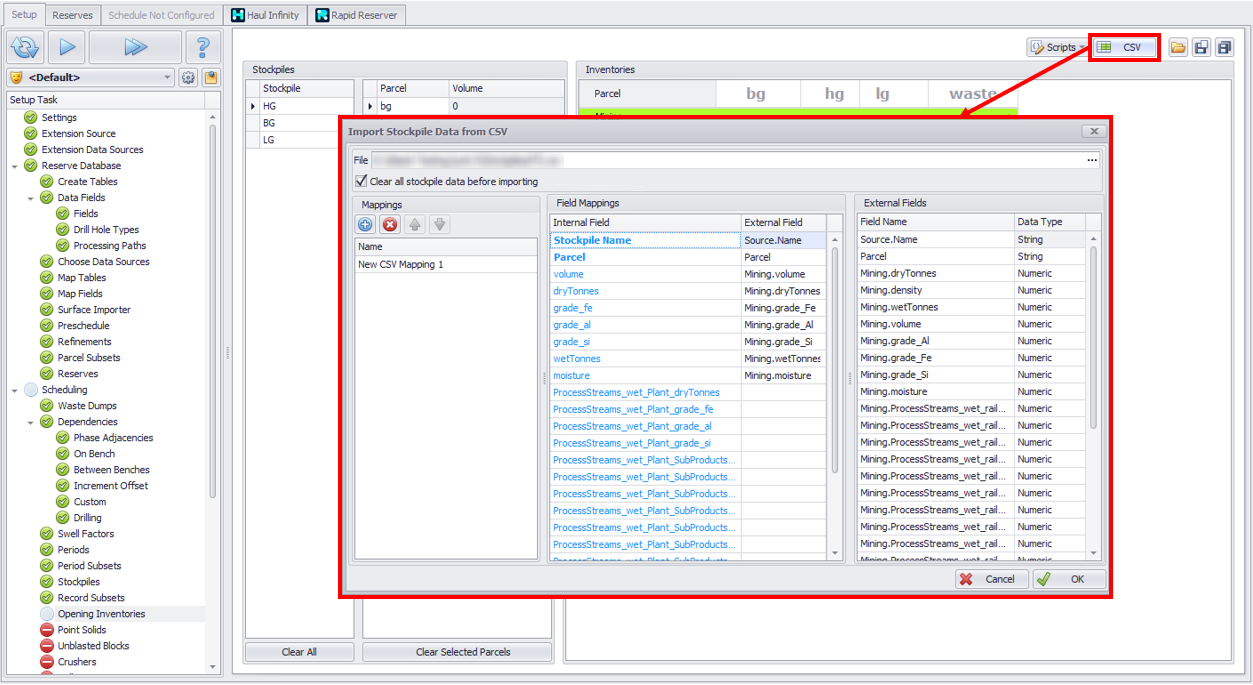Click the Unblasted Blocks red status icon

tap(47, 646)
